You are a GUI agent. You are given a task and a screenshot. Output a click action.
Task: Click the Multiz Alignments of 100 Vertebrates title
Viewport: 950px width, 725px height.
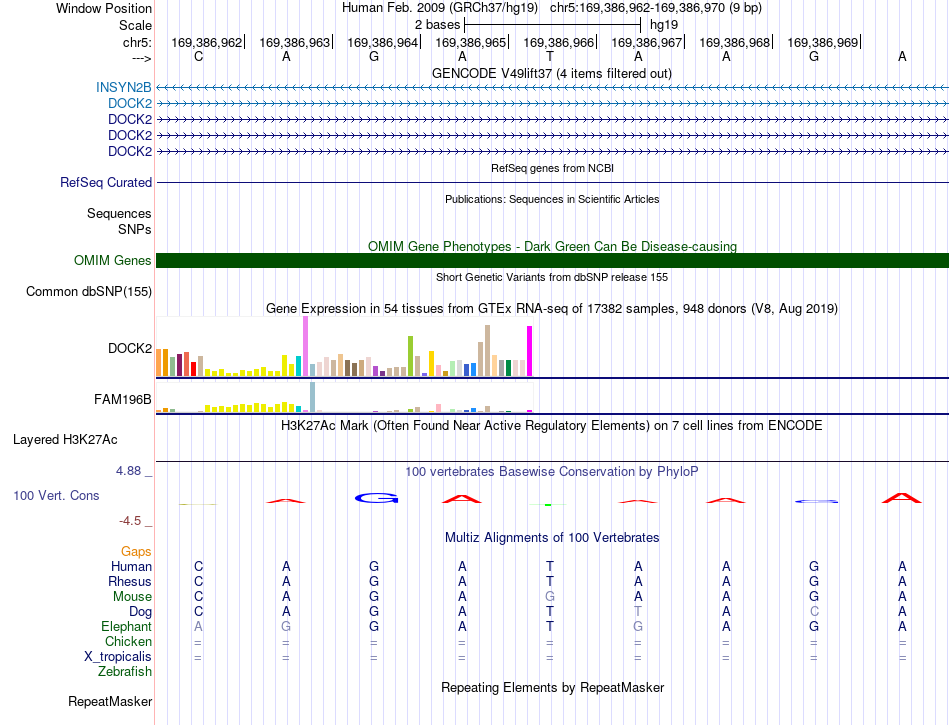552,537
